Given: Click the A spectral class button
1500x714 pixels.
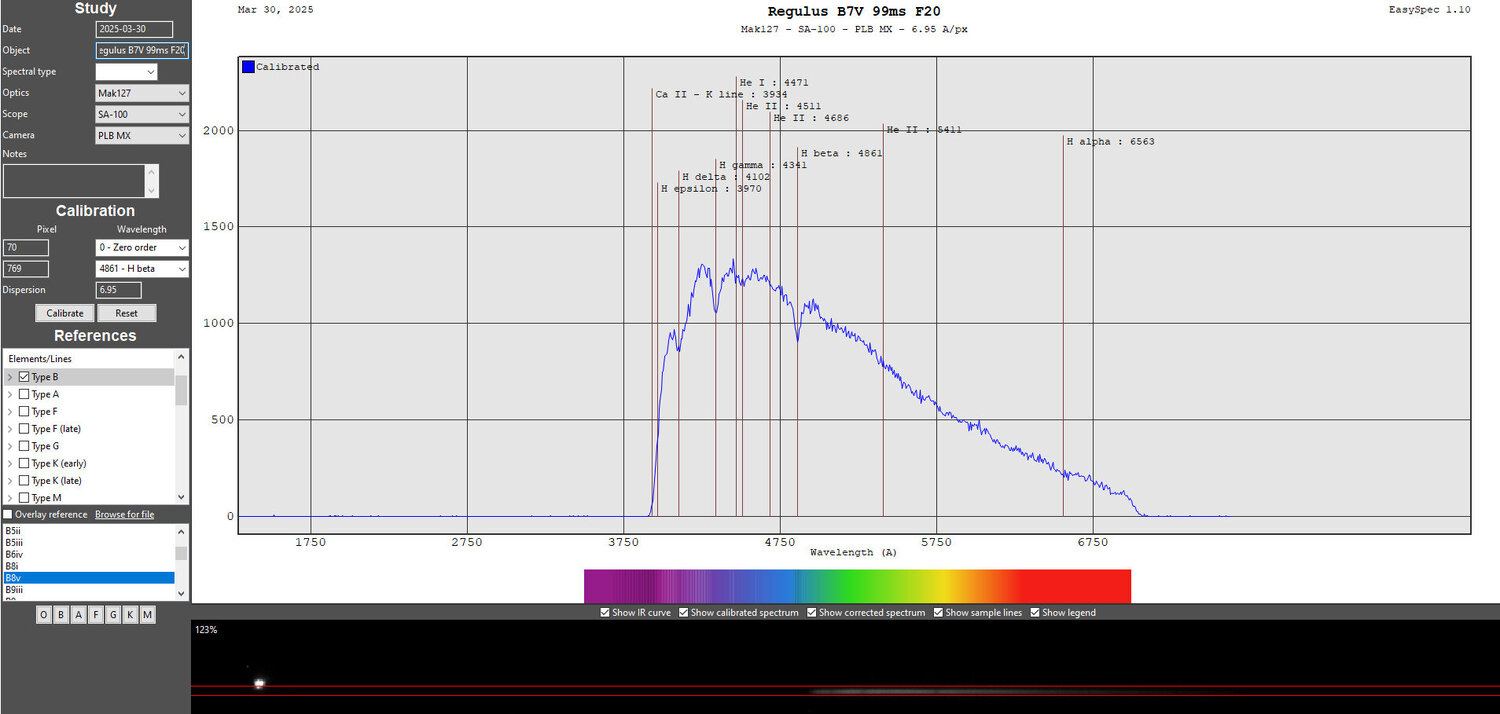Looking at the screenshot, I should [x=78, y=615].
